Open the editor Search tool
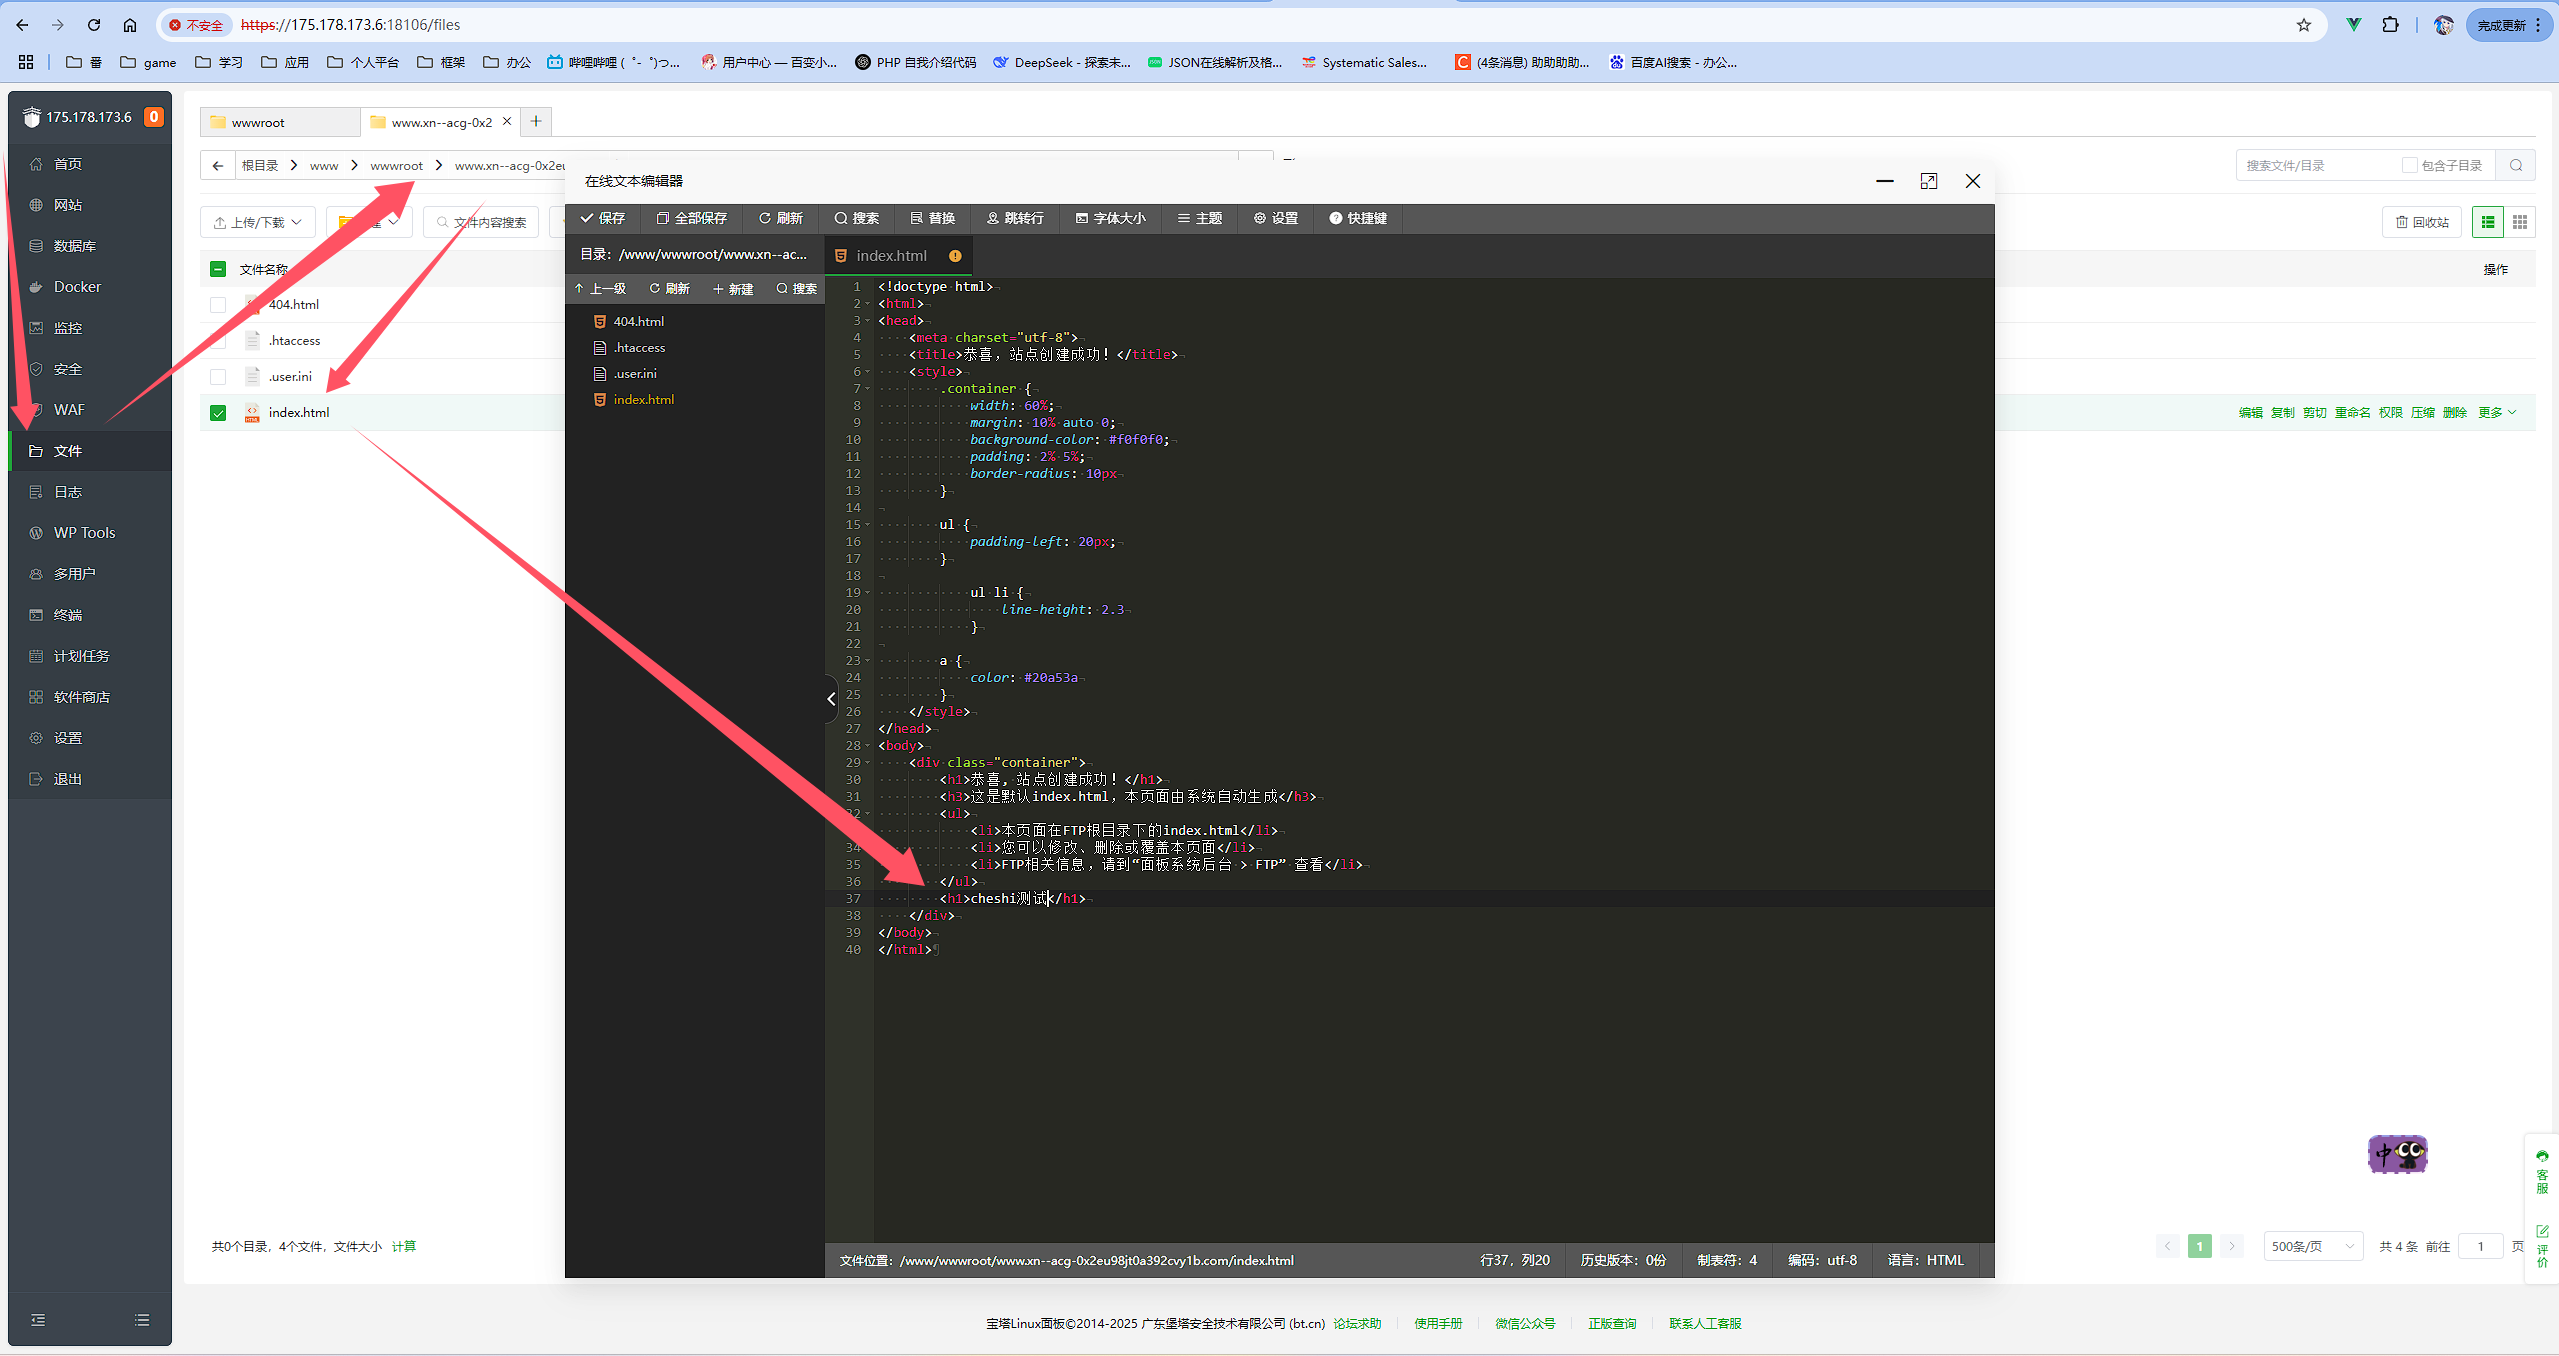The width and height of the screenshot is (2559, 1356). click(x=856, y=218)
